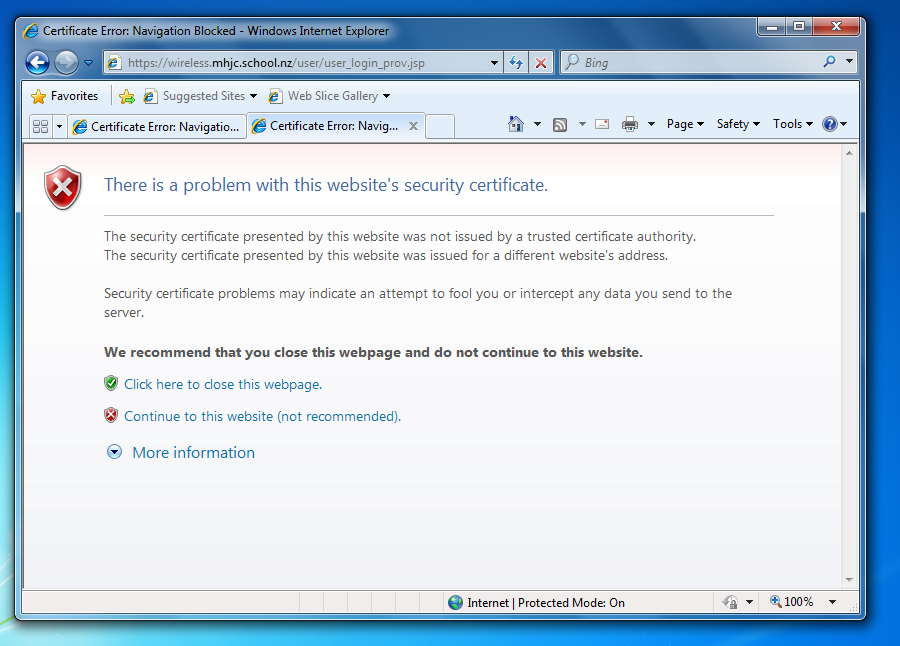Switch to the first Certificate Error tab
The image size is (900, 646).
tap(155, 126)
